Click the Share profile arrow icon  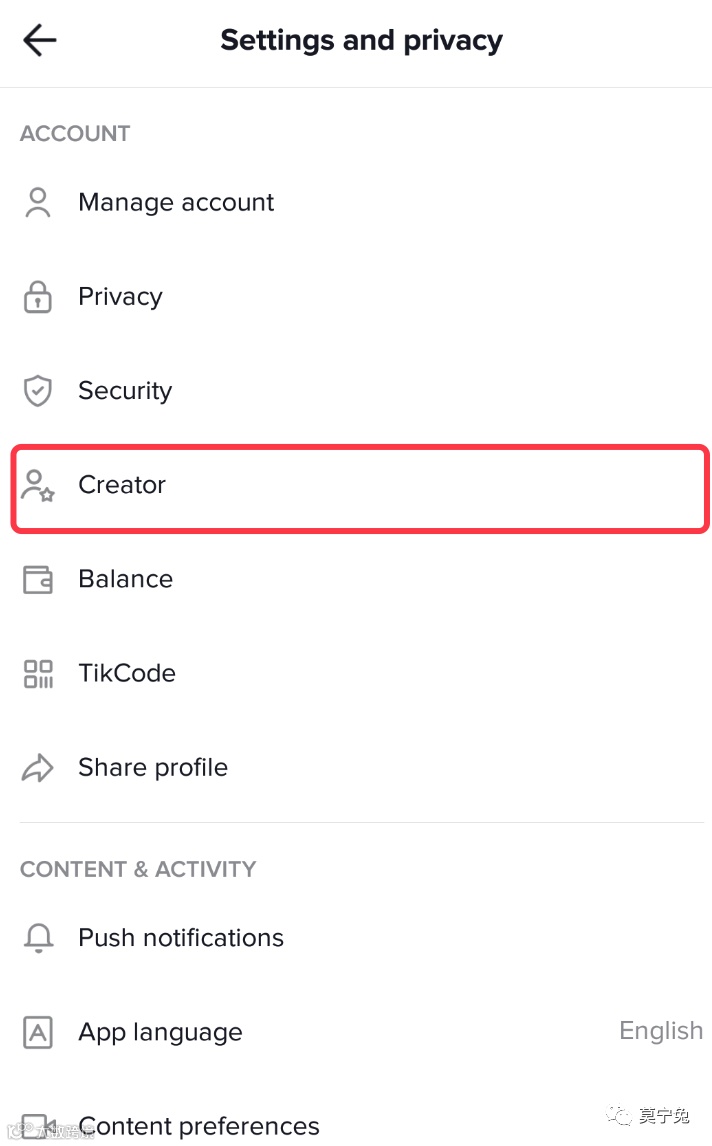click(38, 768)
